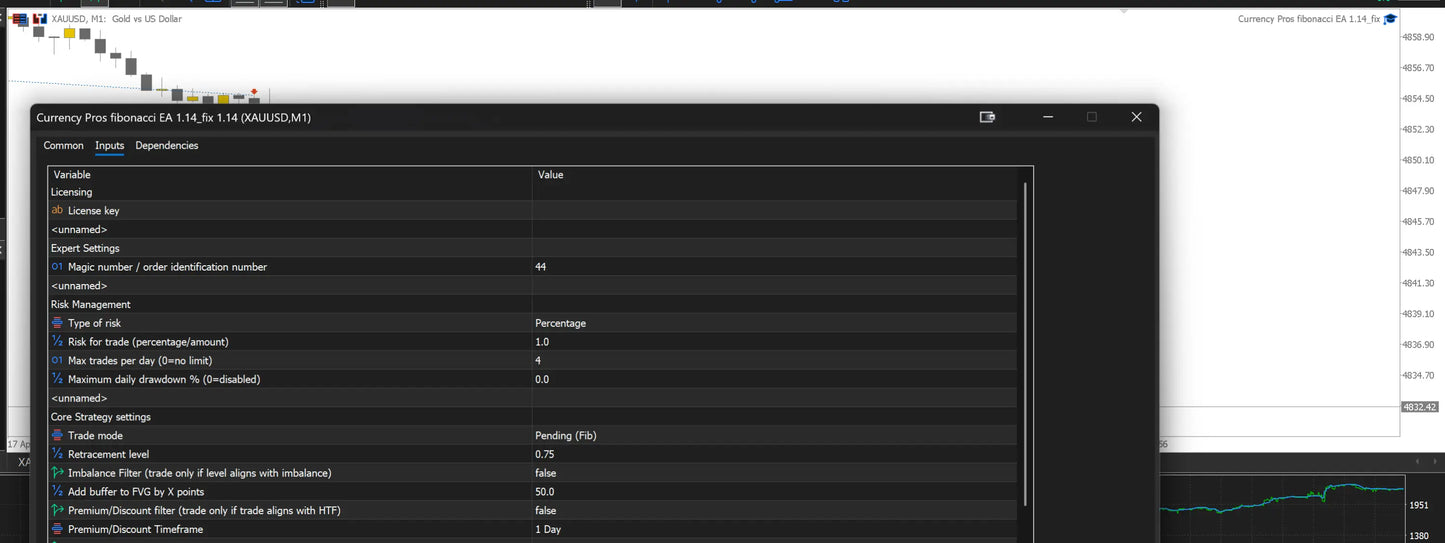
Task: Click the empty License key value field
Action: tap(774, 211)
